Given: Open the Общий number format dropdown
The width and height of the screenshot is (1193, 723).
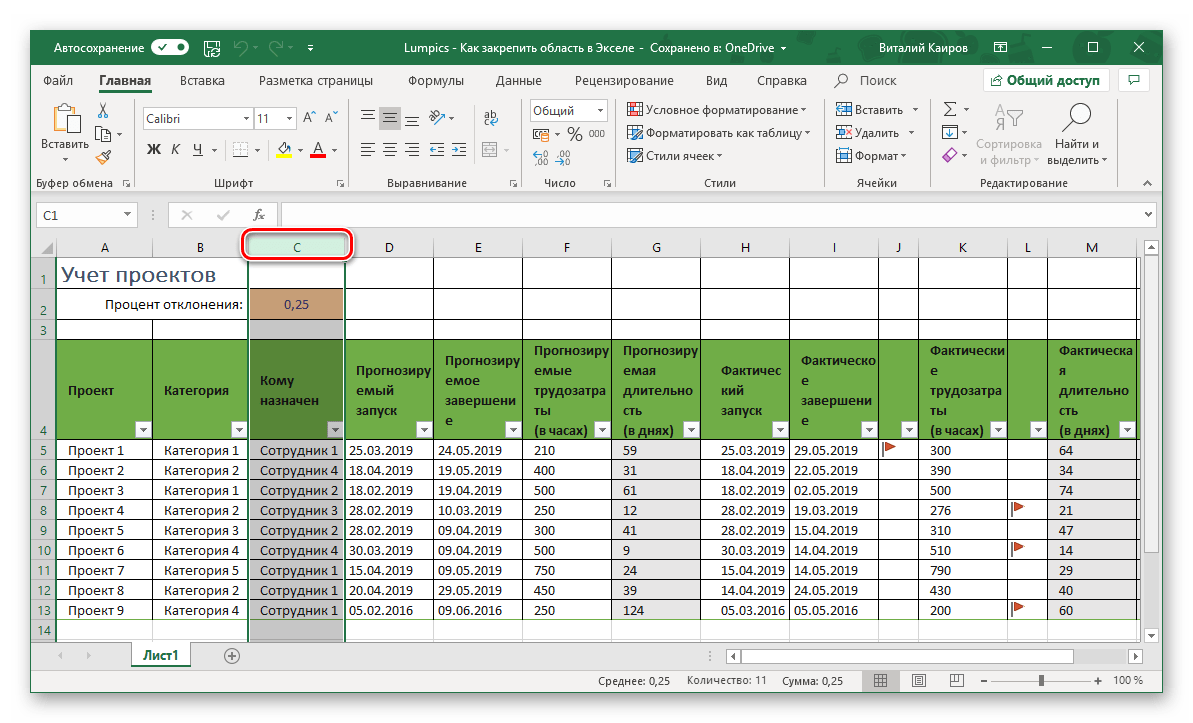Looking at the screenshot, I should (600, 111).
